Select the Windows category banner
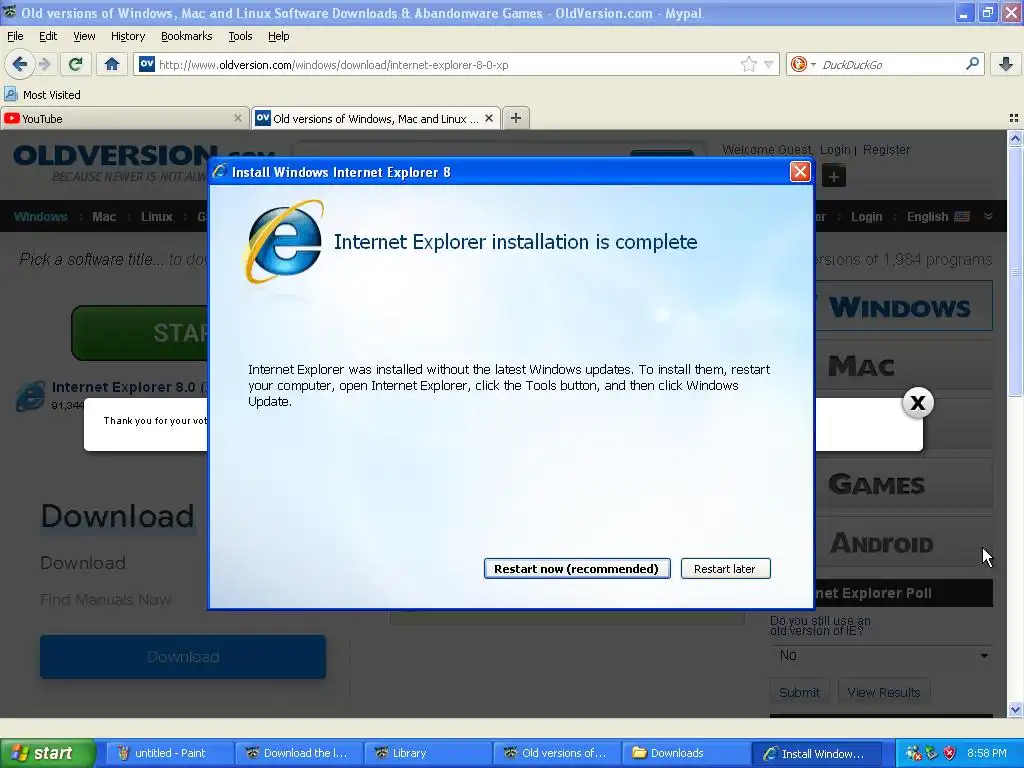The height and width of the screenshot is (768, 1024). [x=903, y=306]
